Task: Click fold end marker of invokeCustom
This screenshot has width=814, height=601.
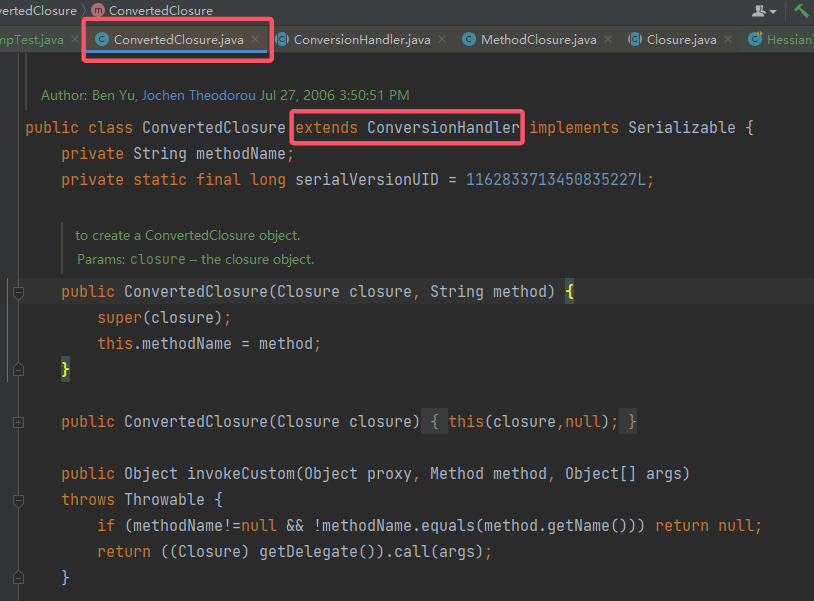Action: (18, 578)
